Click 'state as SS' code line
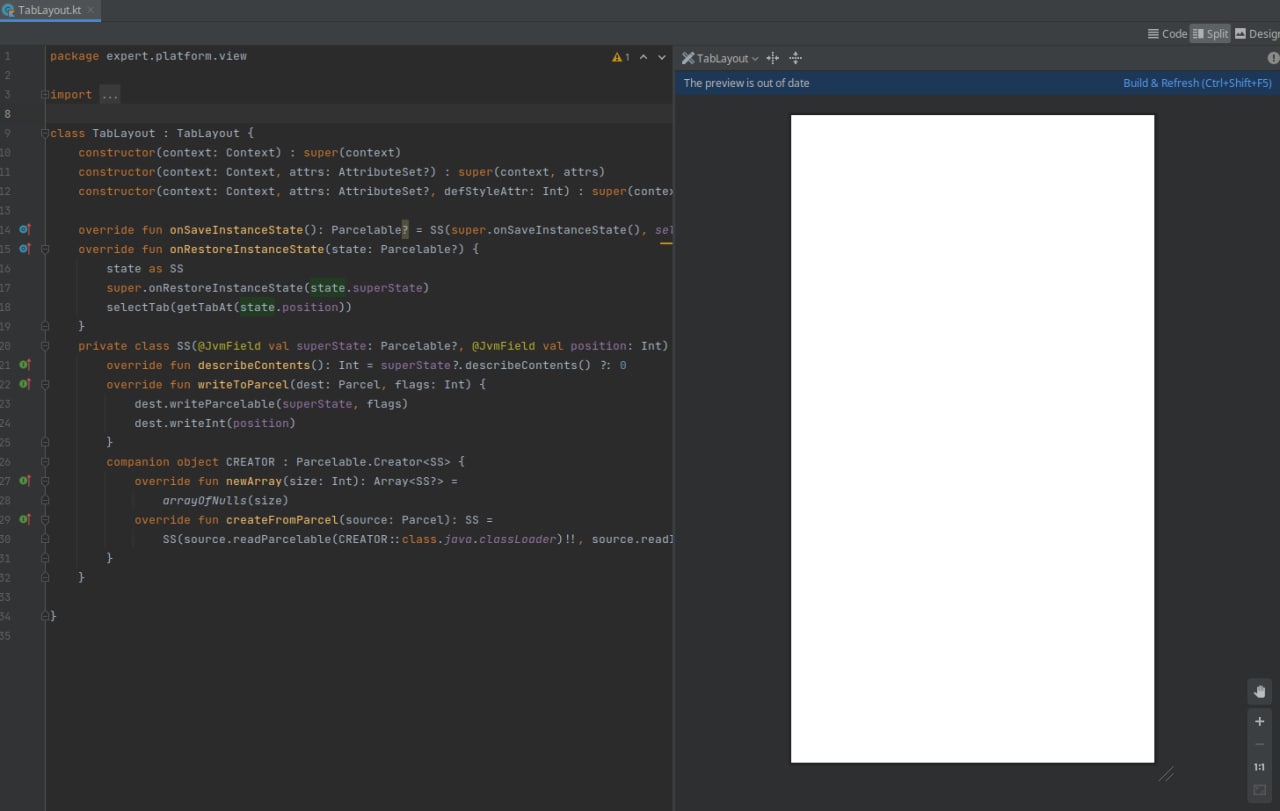 pos(145,268)
